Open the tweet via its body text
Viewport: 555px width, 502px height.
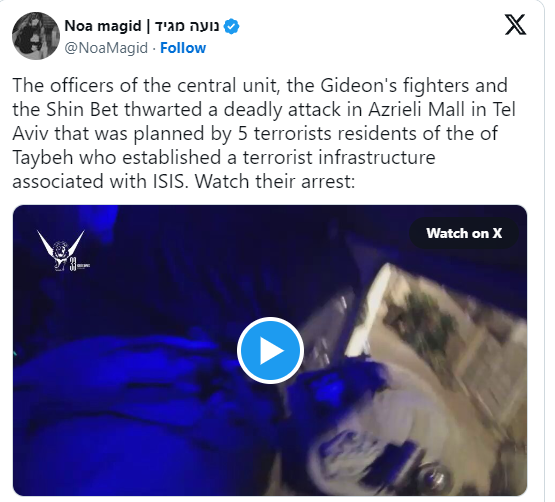pyautogui.click(x=264, y=133)
